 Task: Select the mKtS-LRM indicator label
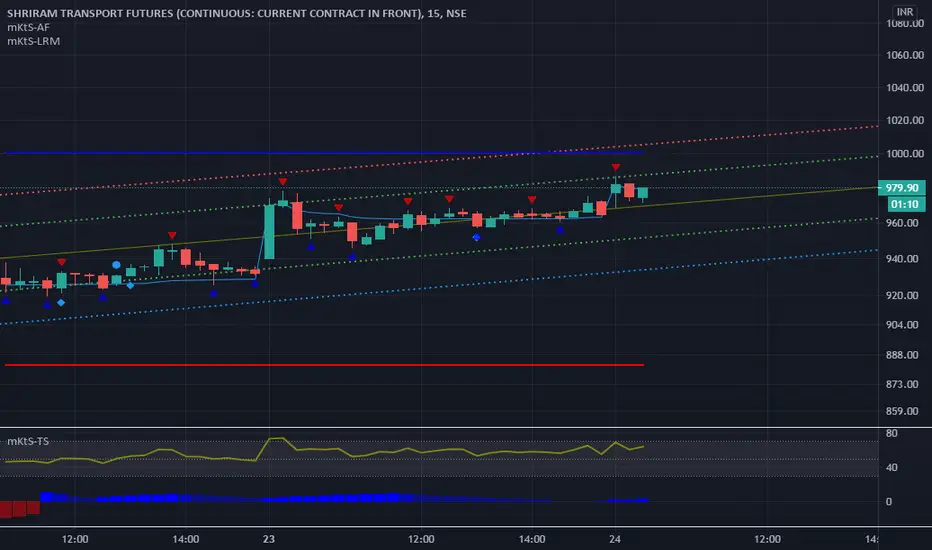[33, 41]
